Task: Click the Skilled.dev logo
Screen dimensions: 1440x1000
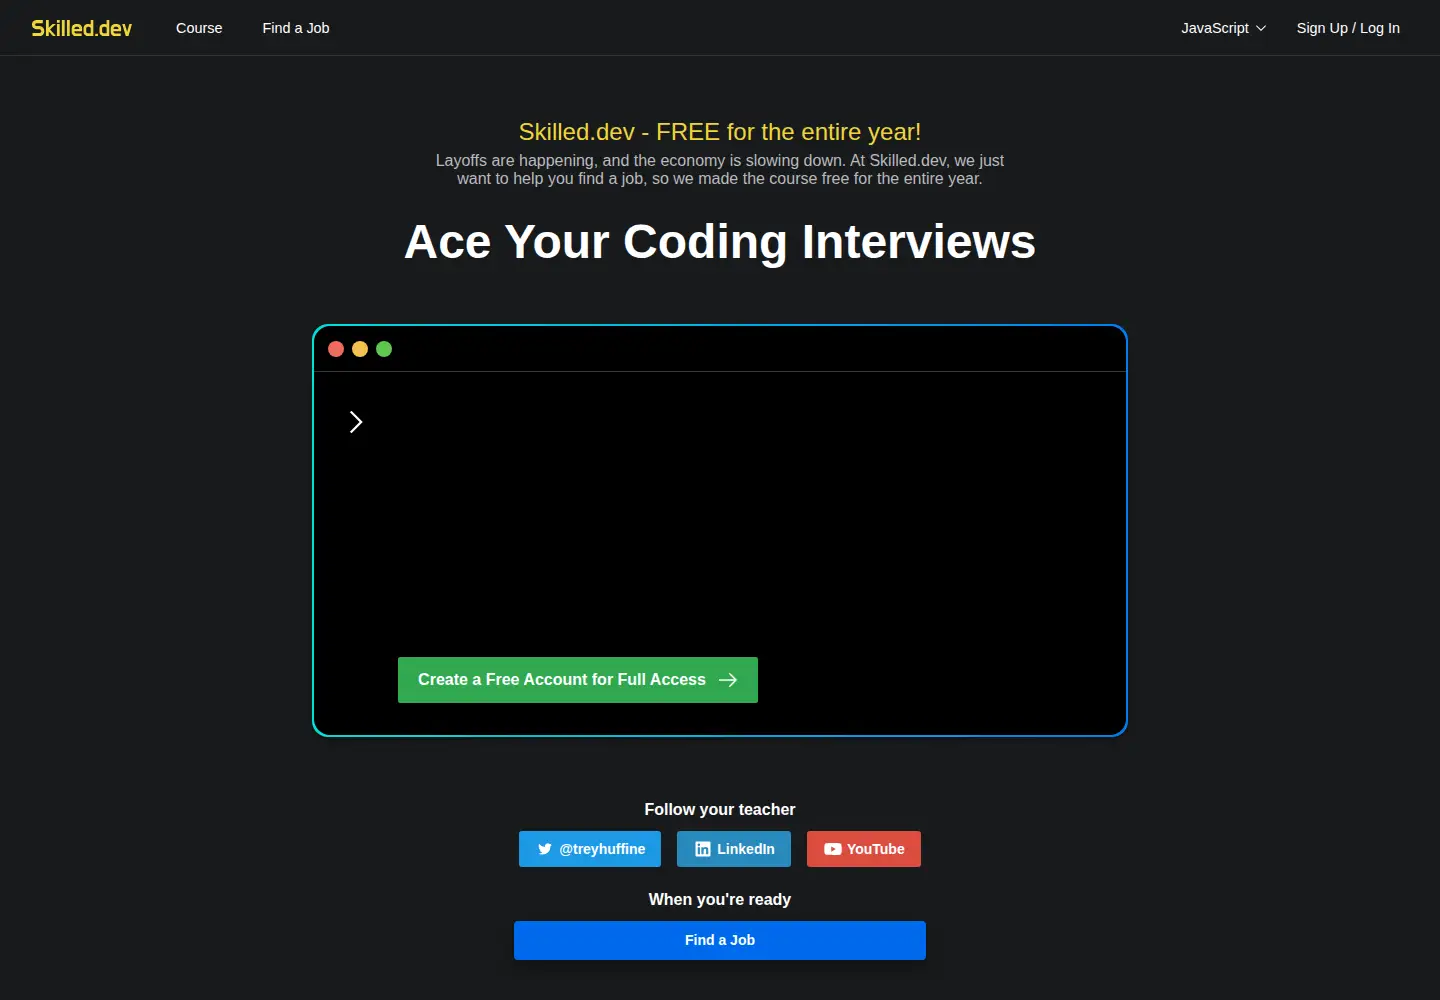Action: [82, 28]
